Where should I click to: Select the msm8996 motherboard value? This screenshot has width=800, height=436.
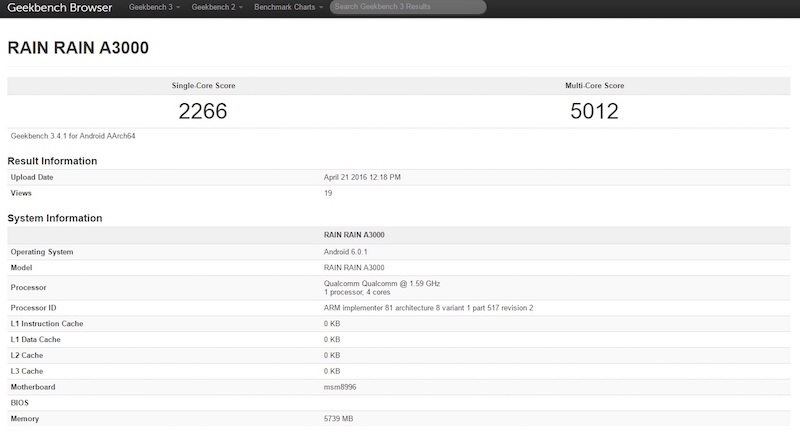[340, 387]
